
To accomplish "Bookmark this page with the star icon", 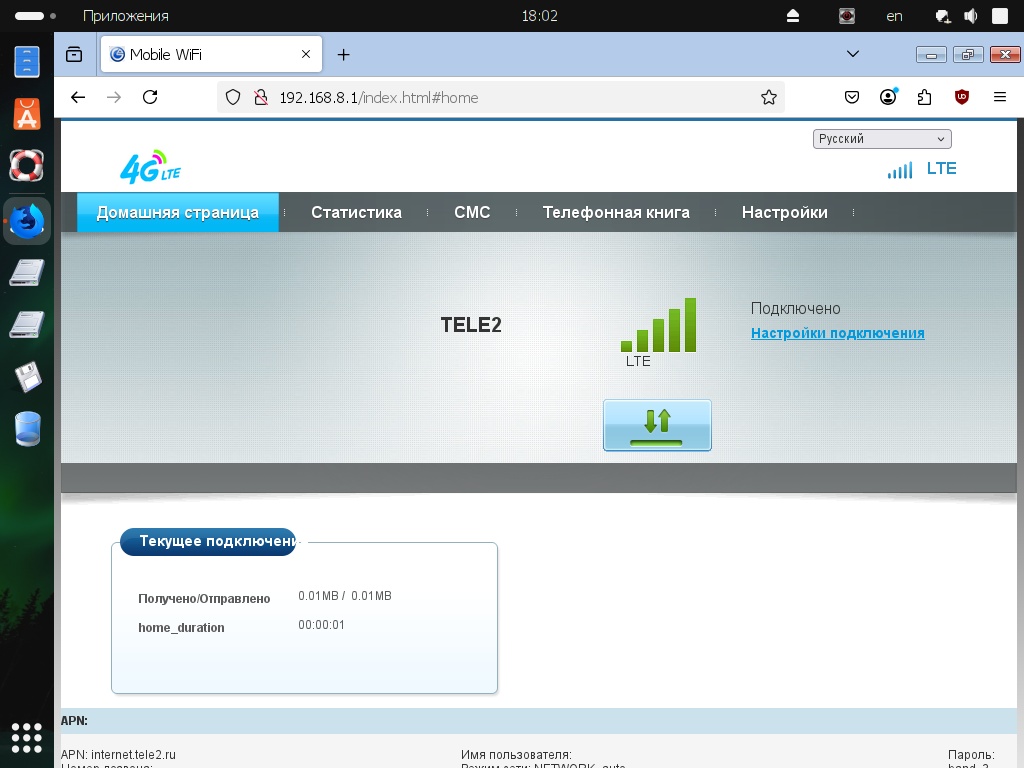I will click(x=769, y=97).
